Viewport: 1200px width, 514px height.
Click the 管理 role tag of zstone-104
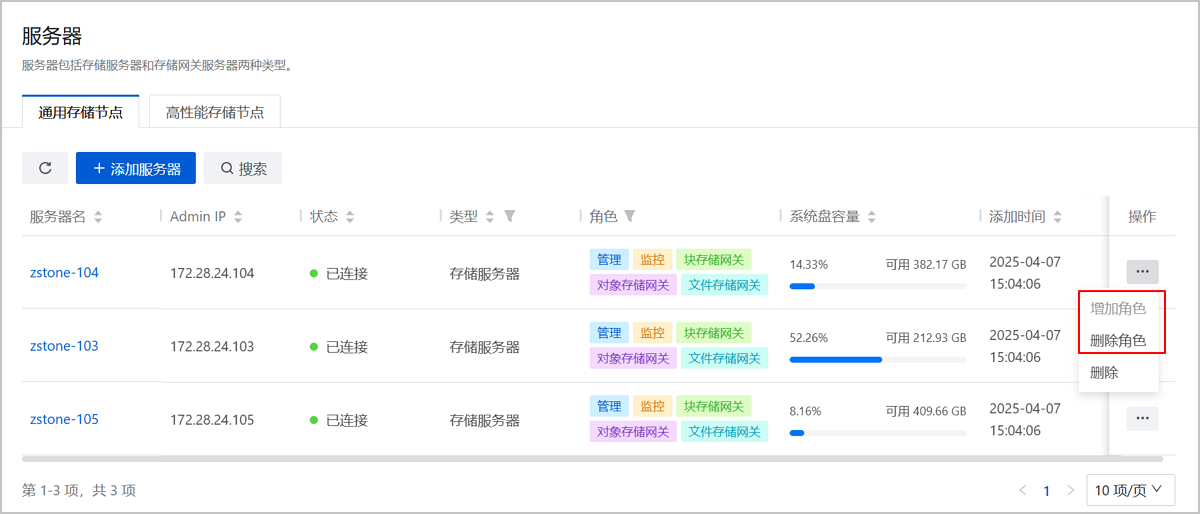click(609, 259)
